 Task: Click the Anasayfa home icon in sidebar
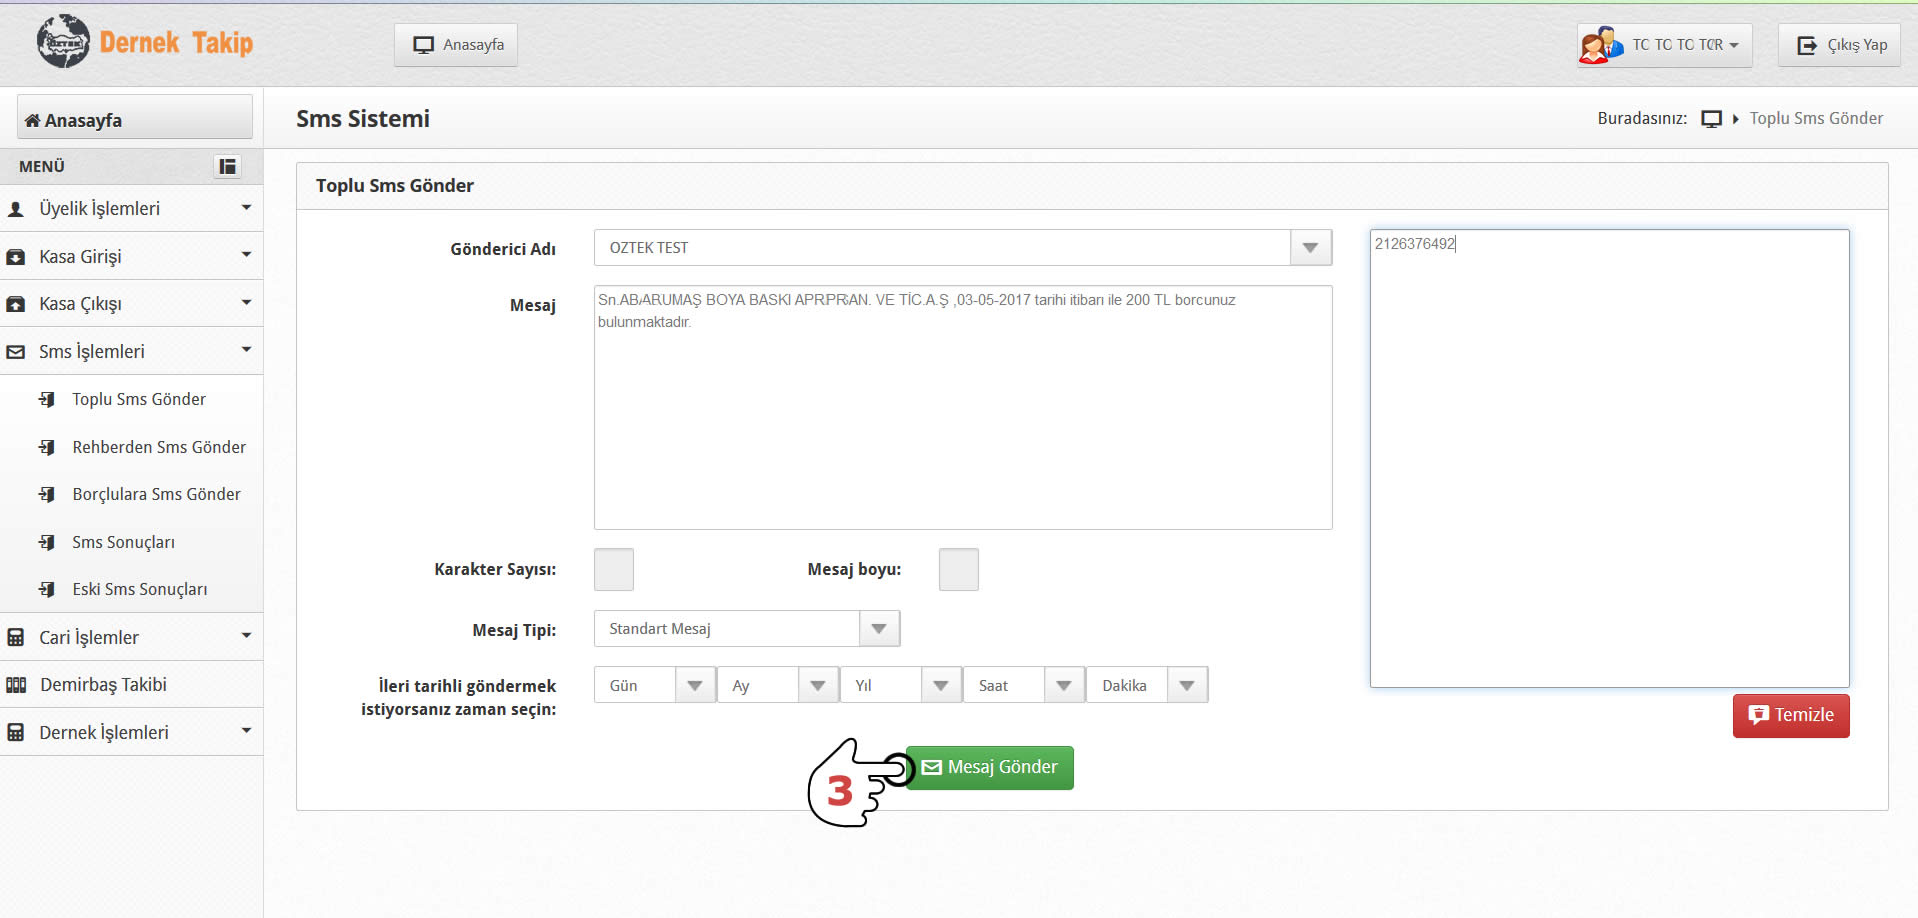33,121
